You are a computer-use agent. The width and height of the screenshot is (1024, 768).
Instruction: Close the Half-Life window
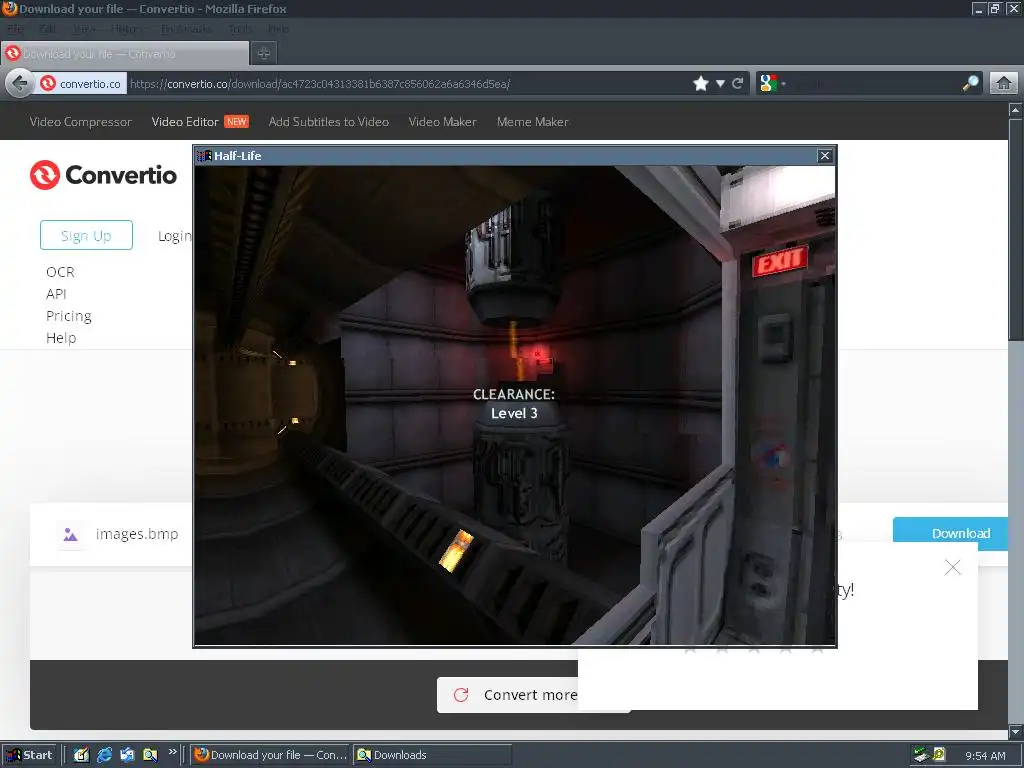825,155
